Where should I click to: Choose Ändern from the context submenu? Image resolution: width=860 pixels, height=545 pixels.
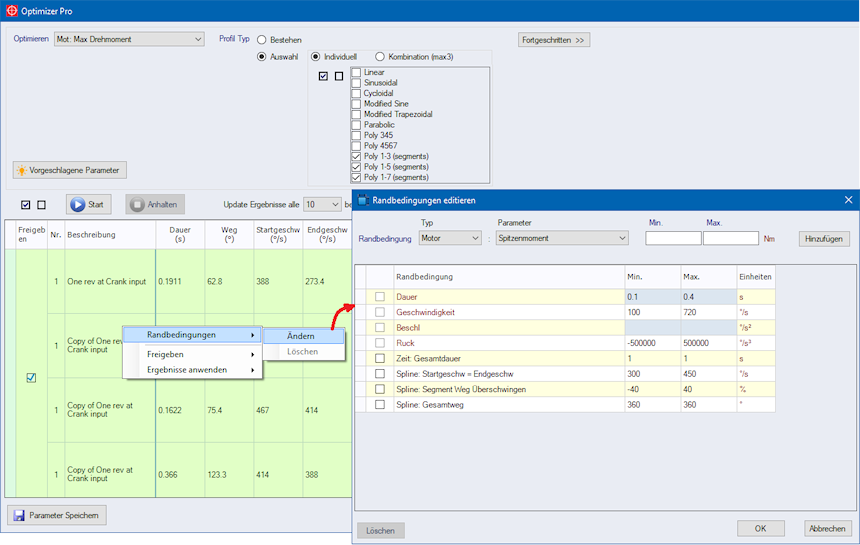coord(300,336)
